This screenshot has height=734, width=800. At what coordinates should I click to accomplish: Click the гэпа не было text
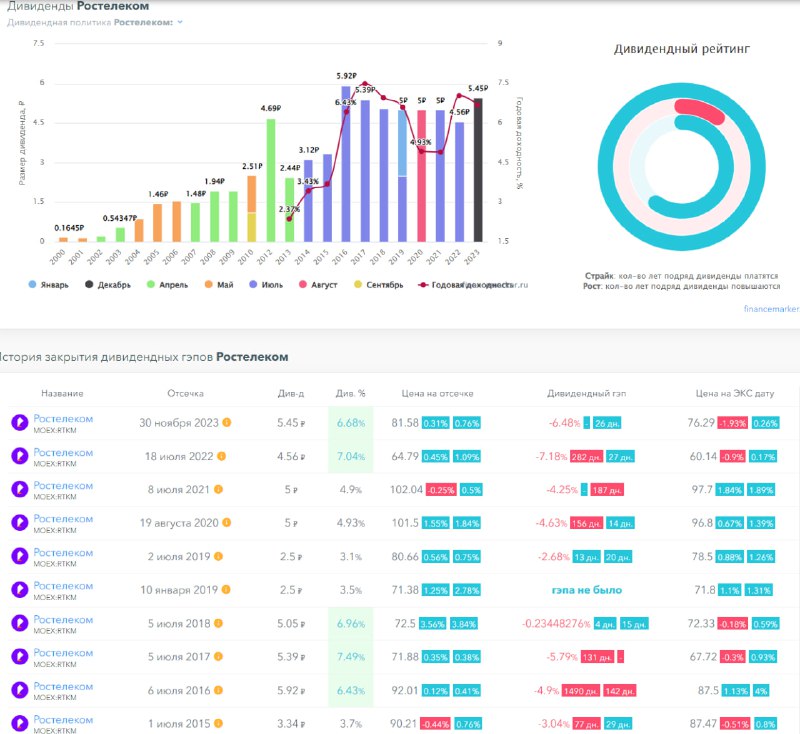coord(587,590)
